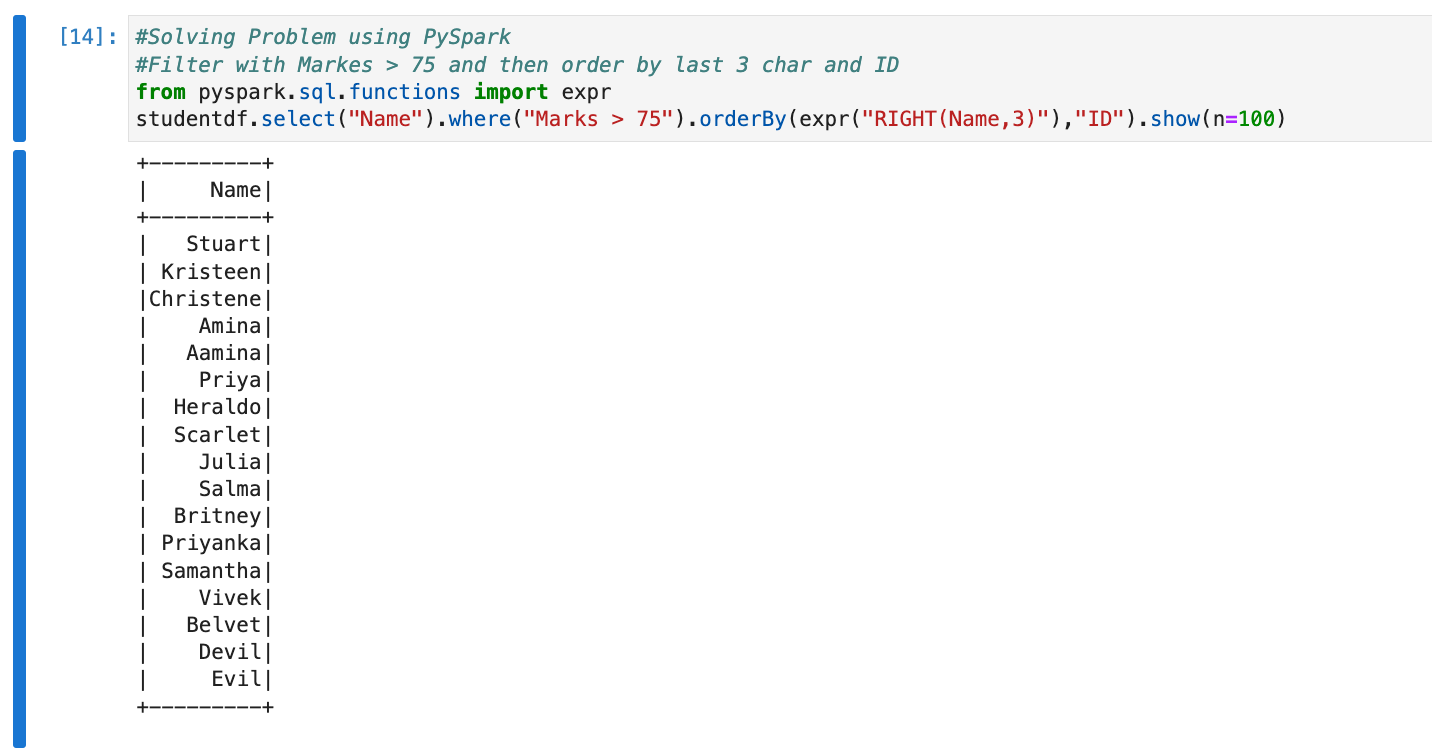Click the 'Samantha' output row
The height and width of the screenshot is (752, 1432).
pos(210,571)
